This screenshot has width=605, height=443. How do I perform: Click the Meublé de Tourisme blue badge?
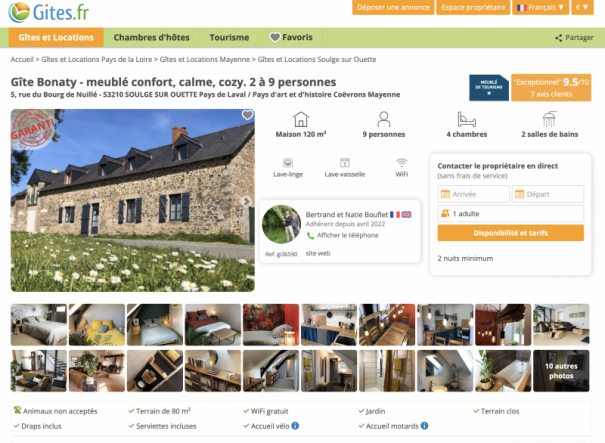tap(489, 88)
